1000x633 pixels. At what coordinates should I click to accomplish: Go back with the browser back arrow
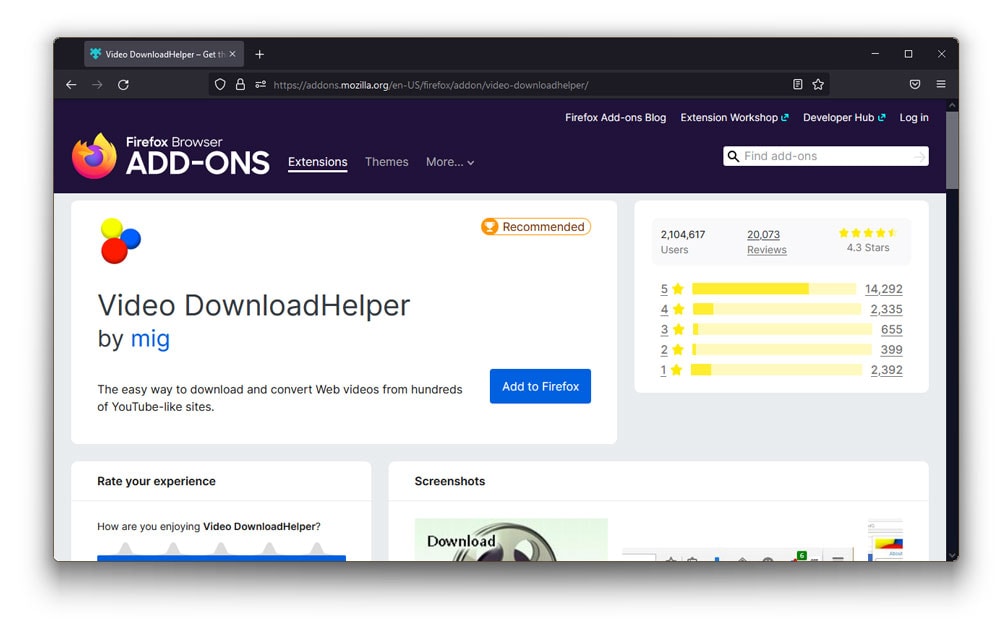click(71, 85)
